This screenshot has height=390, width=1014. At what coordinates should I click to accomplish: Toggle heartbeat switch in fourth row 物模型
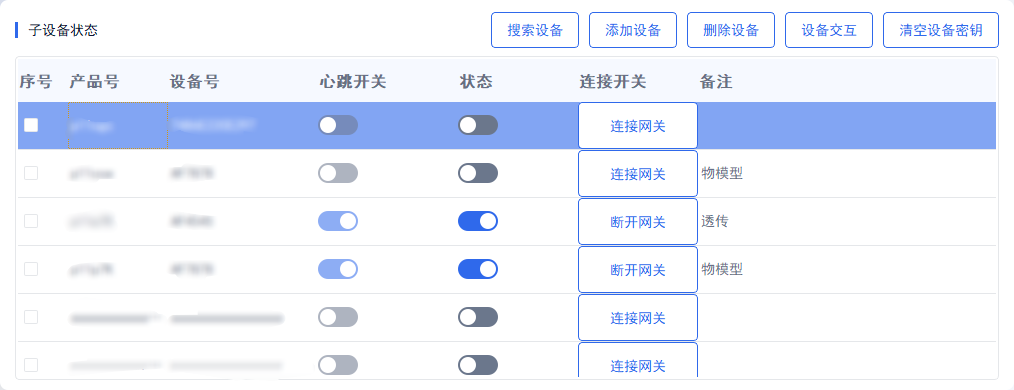click(338, 269)
